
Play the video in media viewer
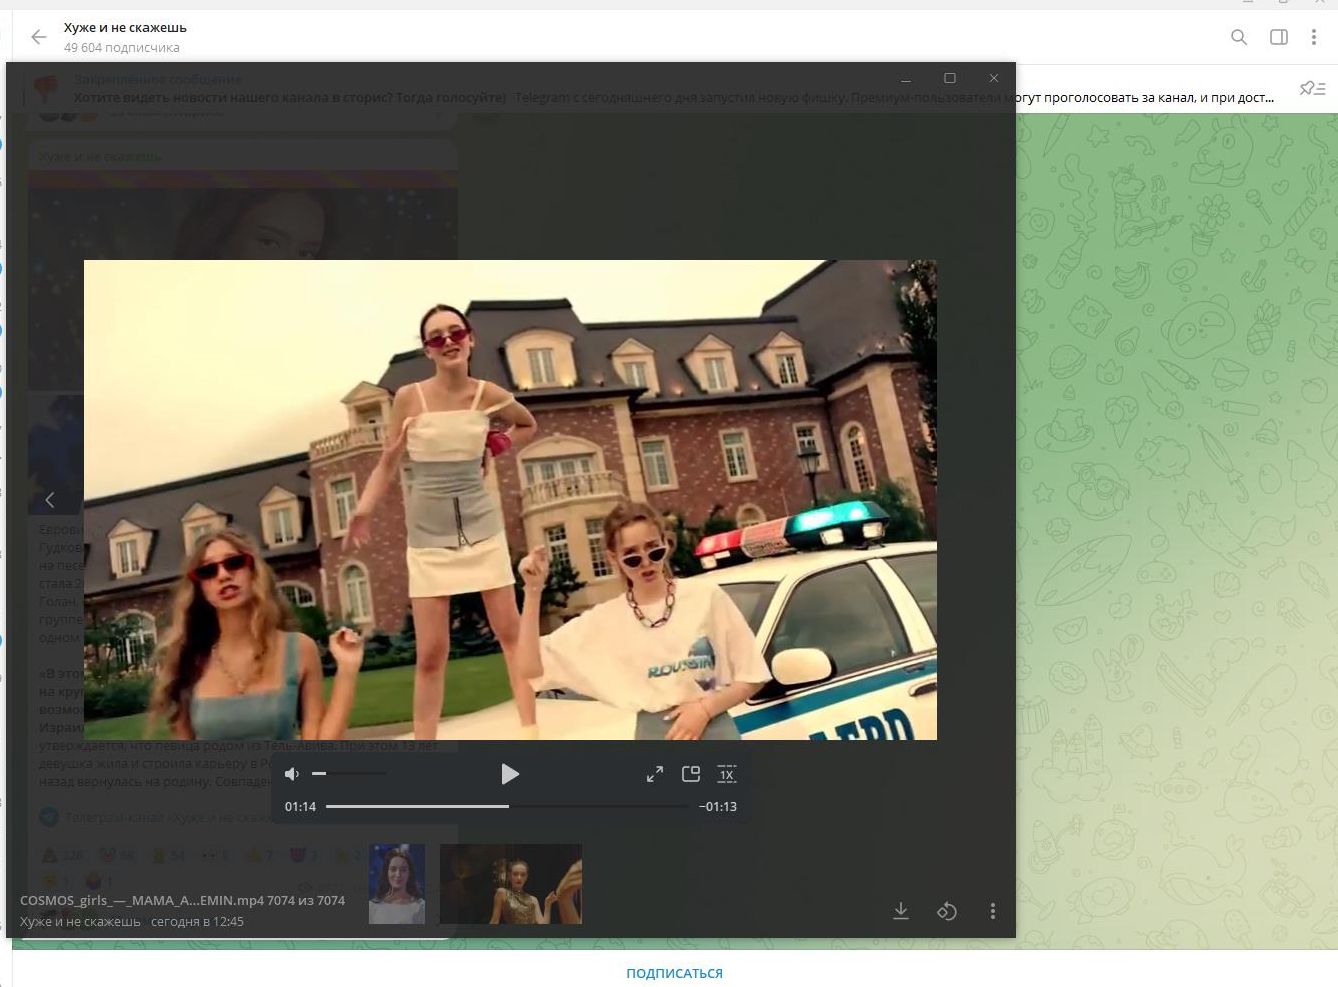click(509, 774)
